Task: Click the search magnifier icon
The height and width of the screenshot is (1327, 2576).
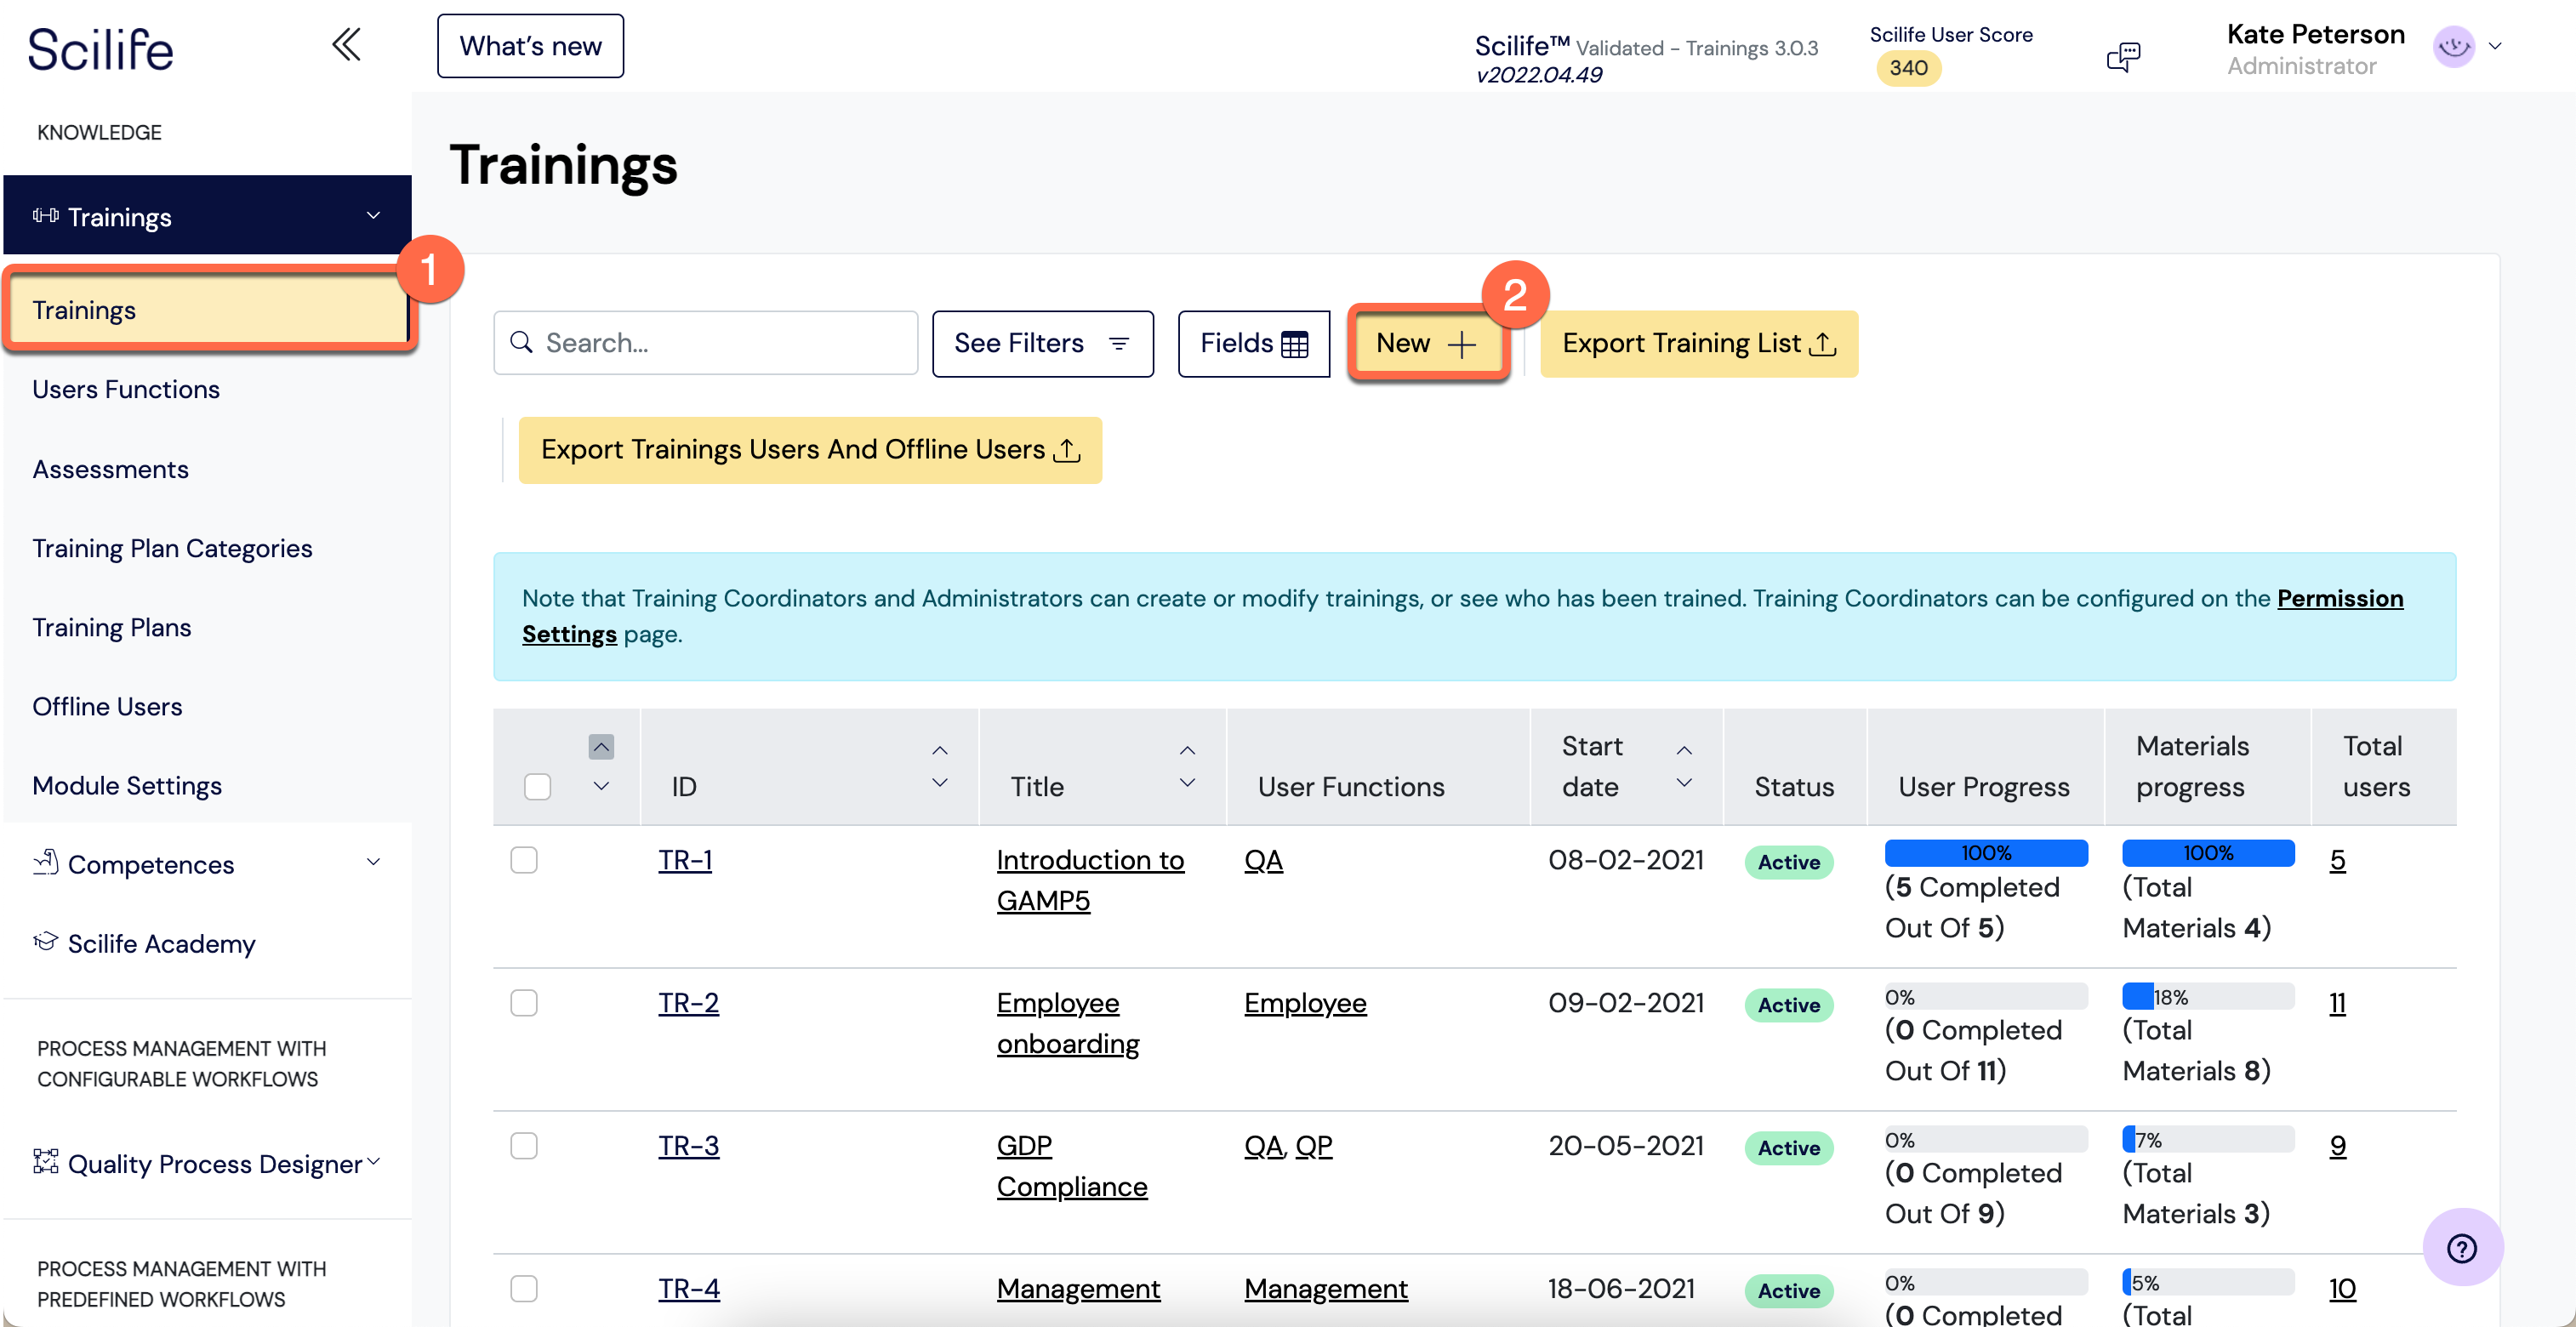Action: (521, 342)
